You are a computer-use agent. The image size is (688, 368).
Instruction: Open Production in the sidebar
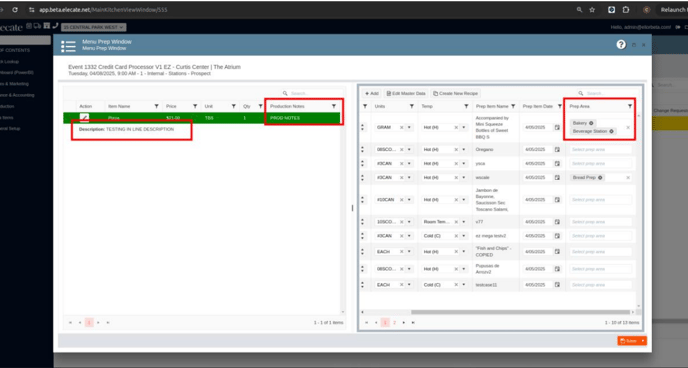point(7,106)
